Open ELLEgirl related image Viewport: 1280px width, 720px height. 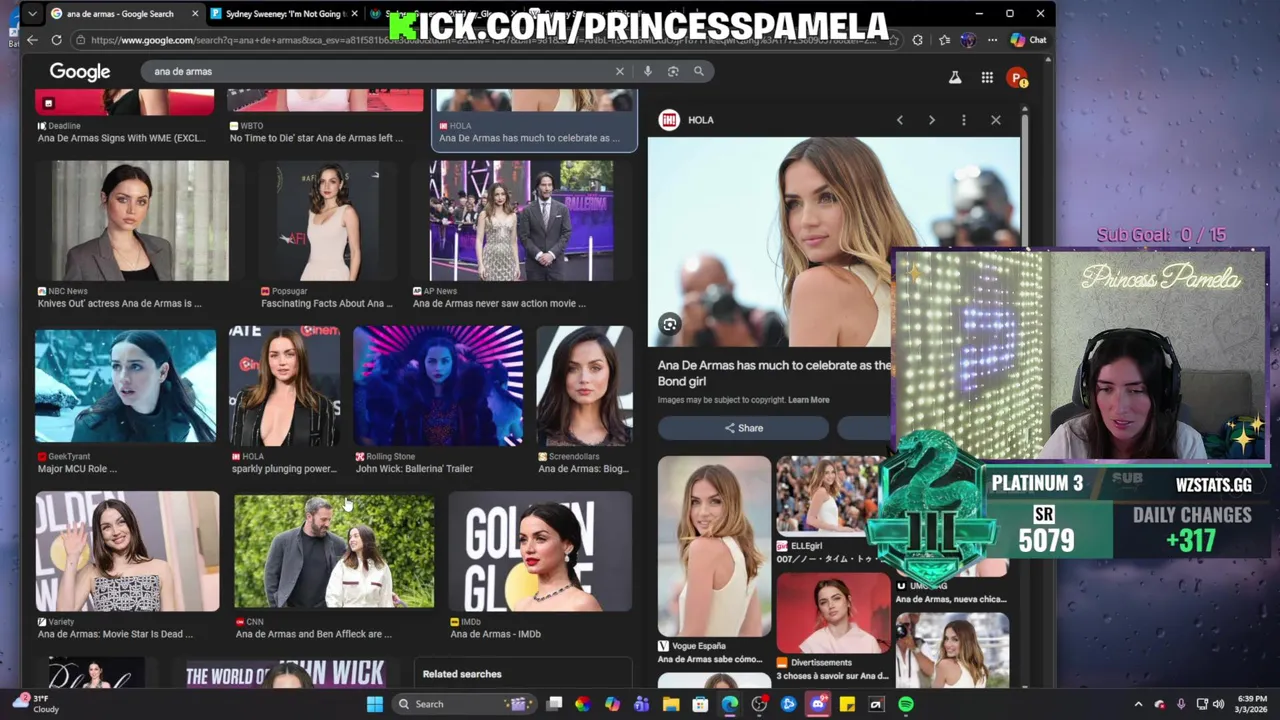pyautogui.click(x=828, y=496)
